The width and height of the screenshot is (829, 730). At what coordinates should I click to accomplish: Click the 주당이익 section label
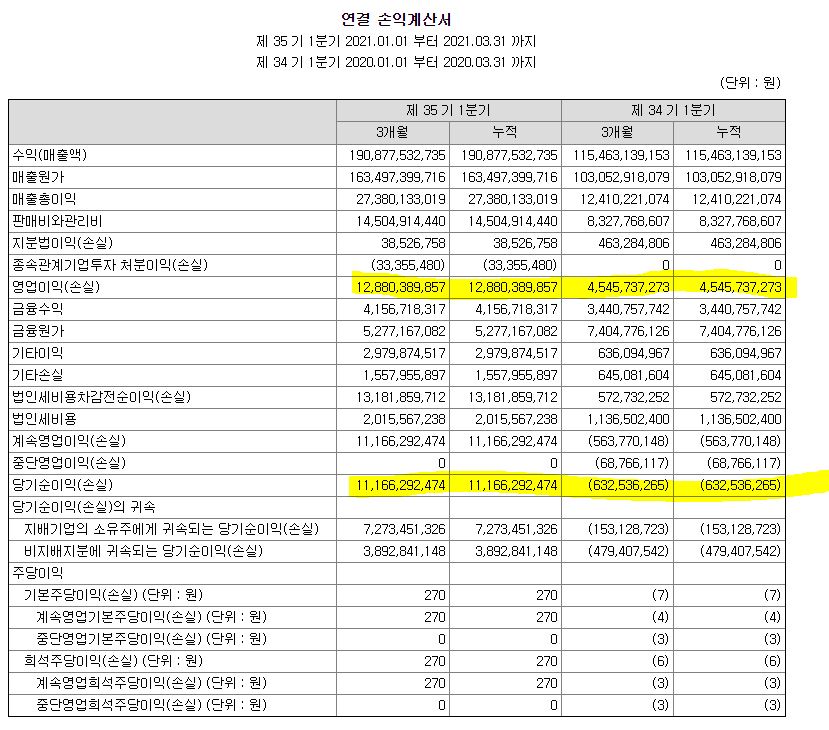click(x=38, y=574)
